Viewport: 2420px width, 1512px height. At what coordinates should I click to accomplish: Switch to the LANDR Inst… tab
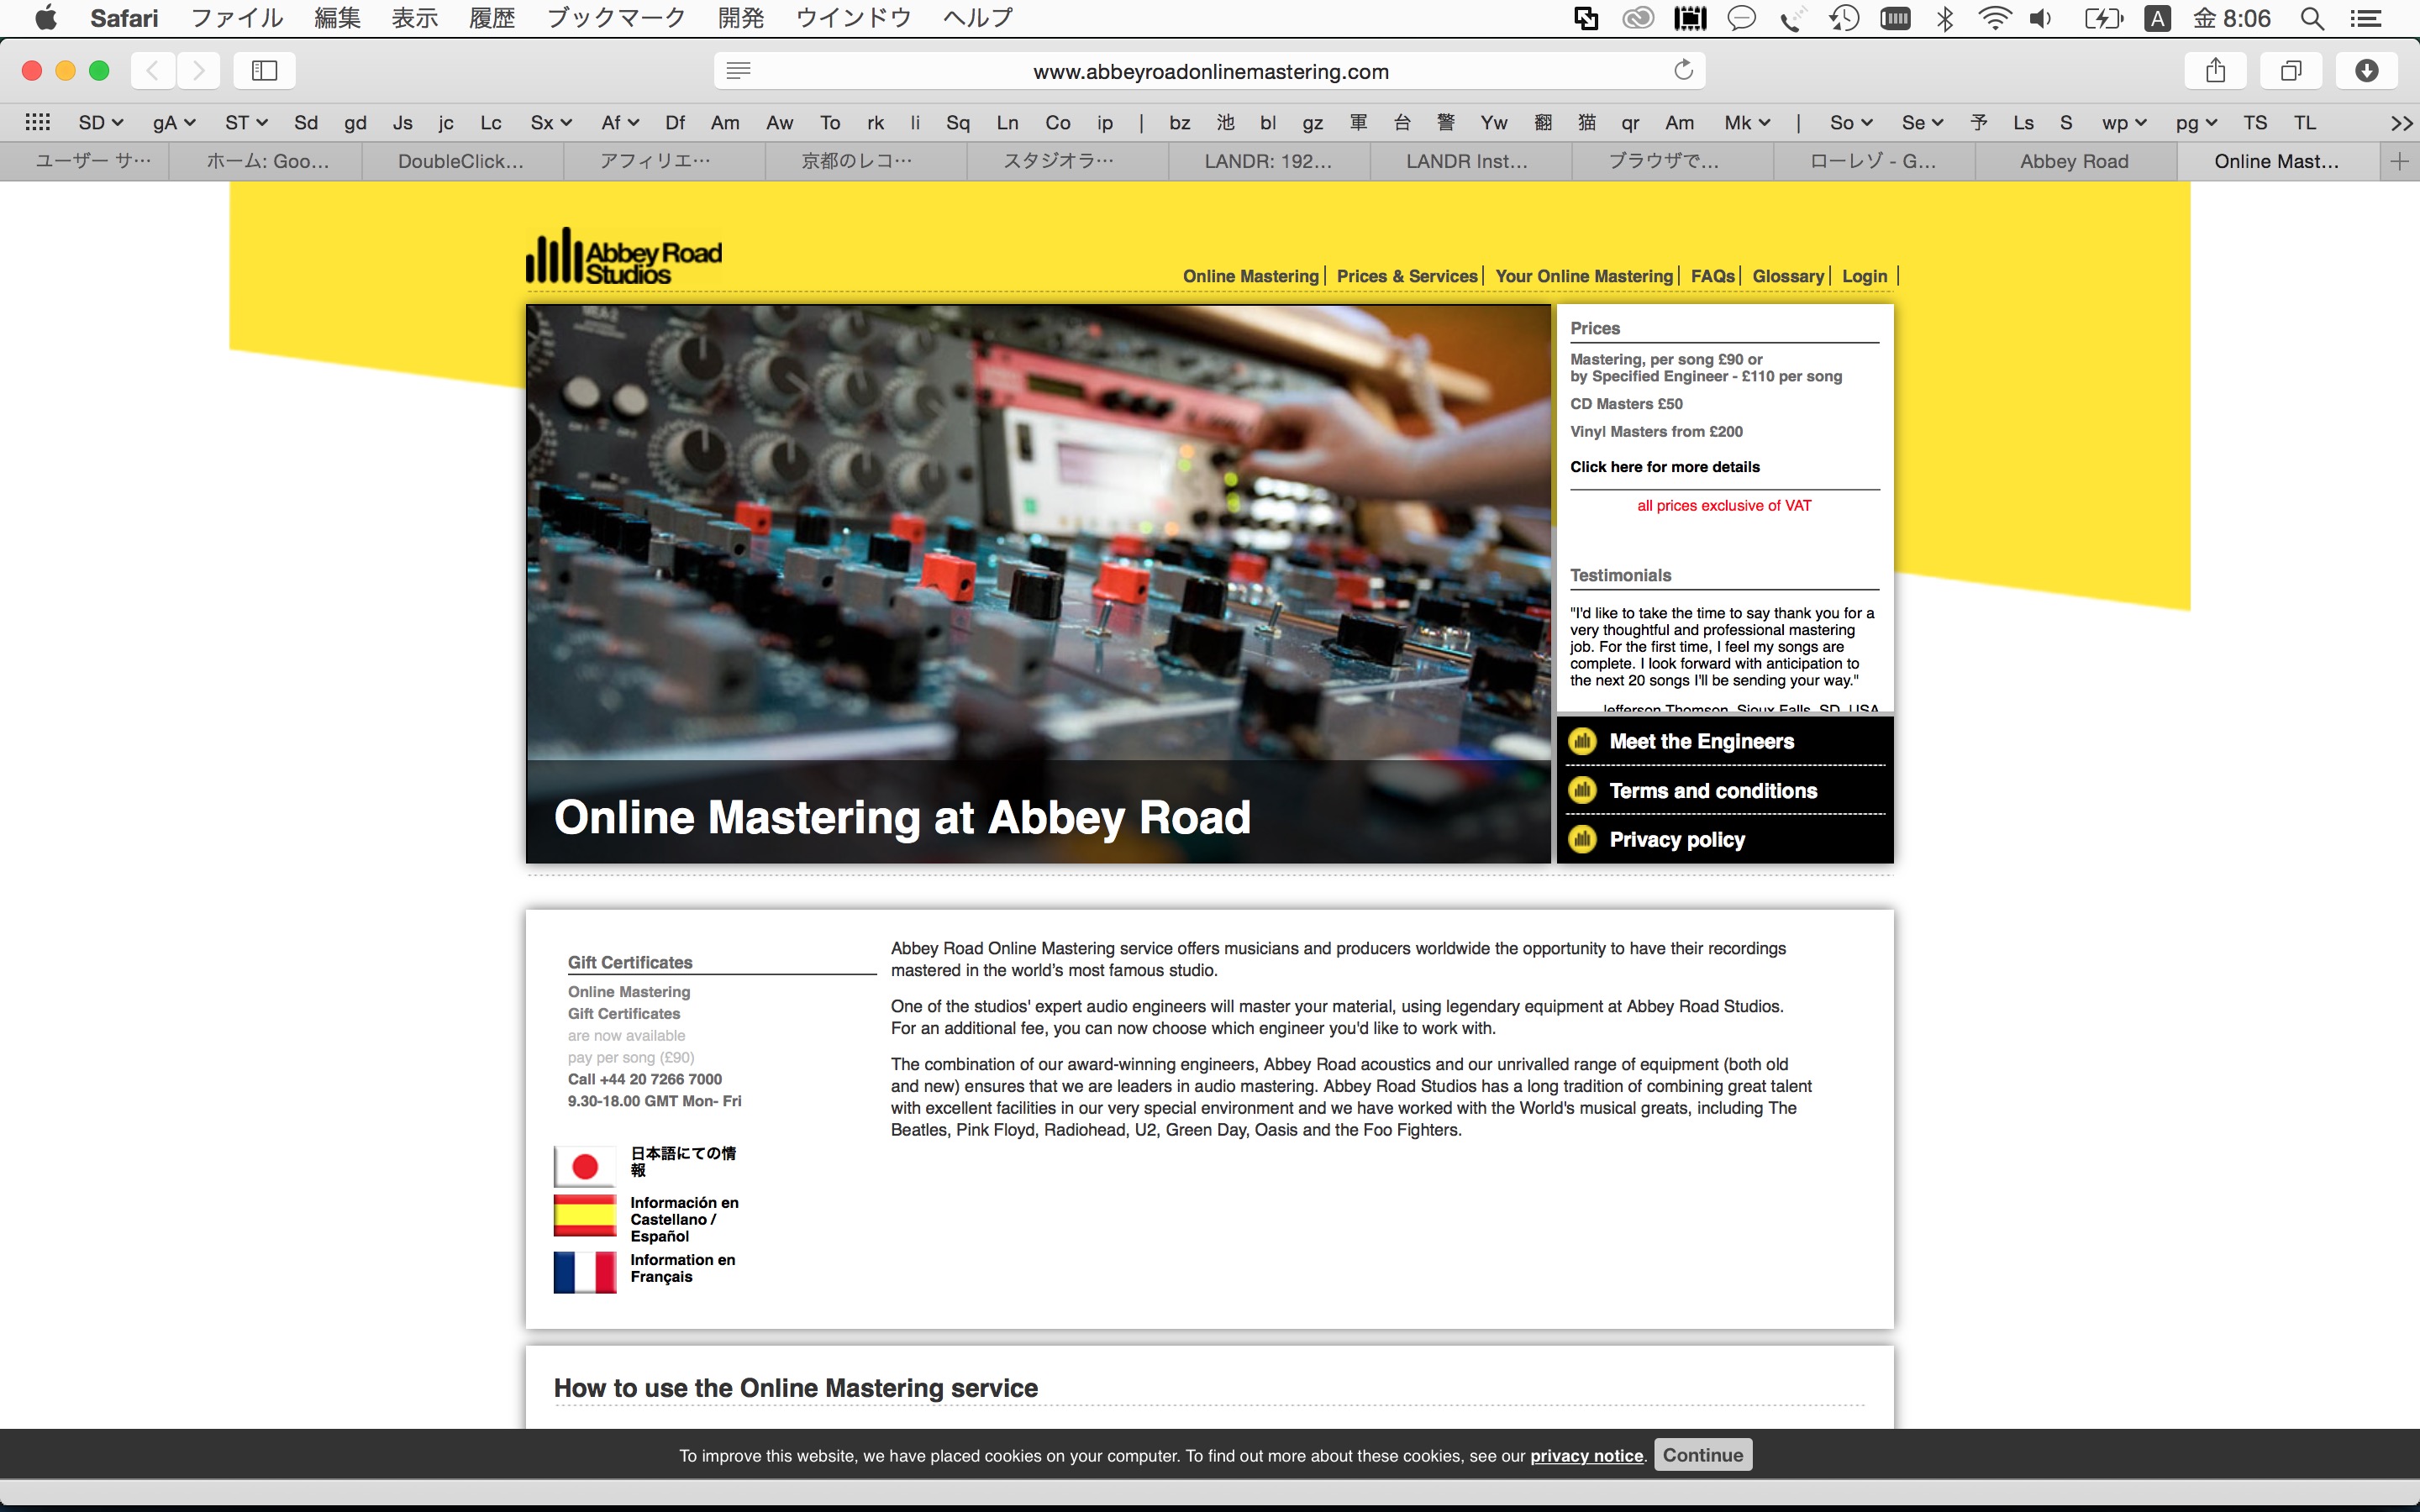click(1467, 161)
